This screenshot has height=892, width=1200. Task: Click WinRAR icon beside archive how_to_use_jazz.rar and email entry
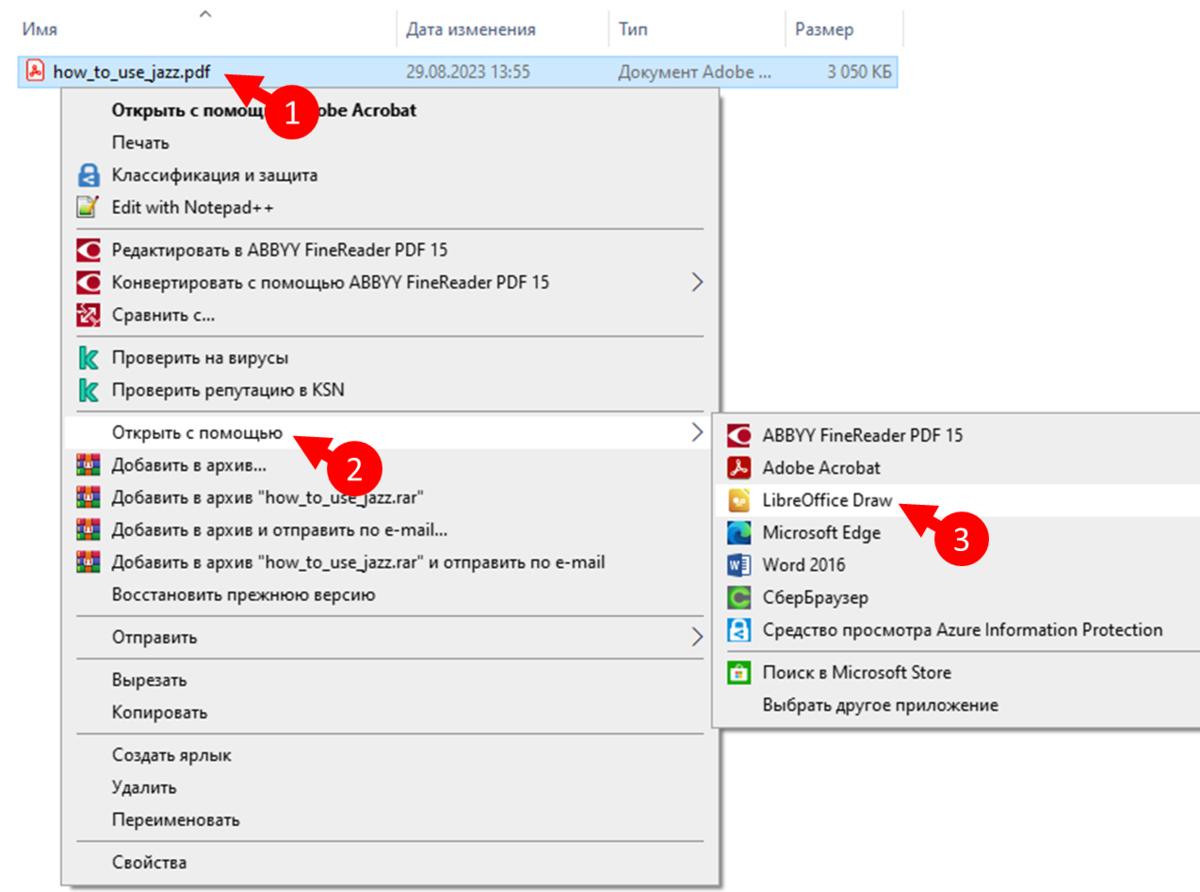89,562
